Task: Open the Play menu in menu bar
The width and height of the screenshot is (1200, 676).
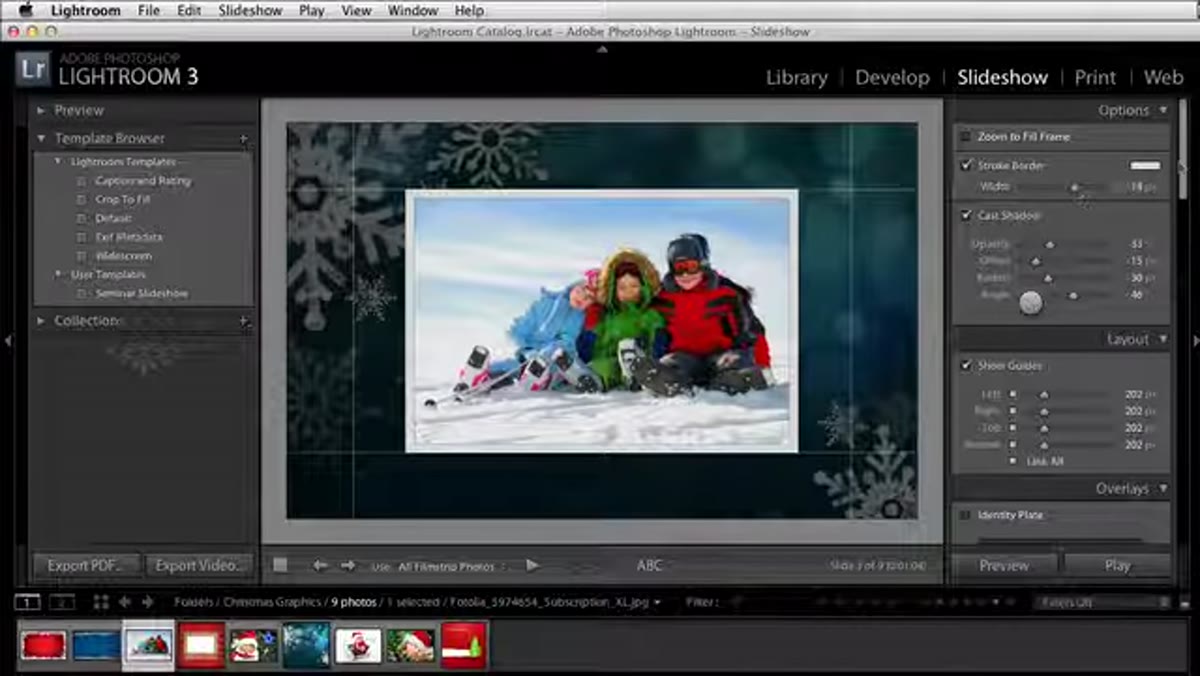Action: [x=311, y=11]
